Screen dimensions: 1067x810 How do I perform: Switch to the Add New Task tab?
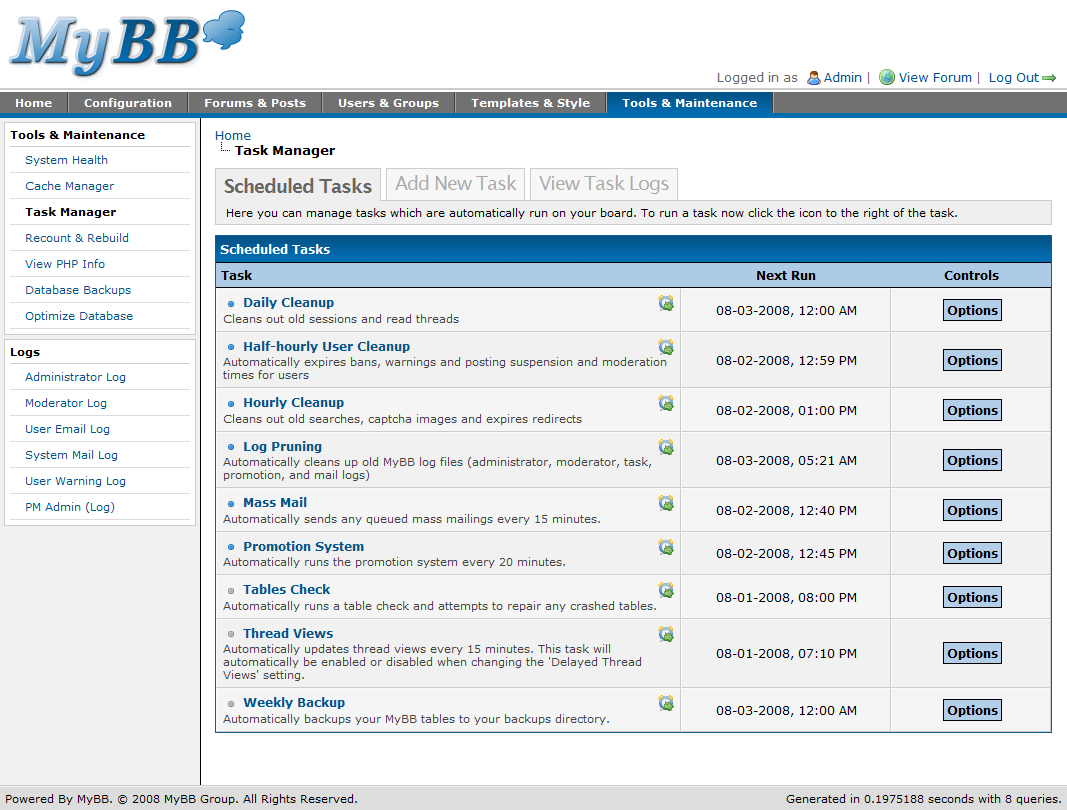(x=455, y=184)
